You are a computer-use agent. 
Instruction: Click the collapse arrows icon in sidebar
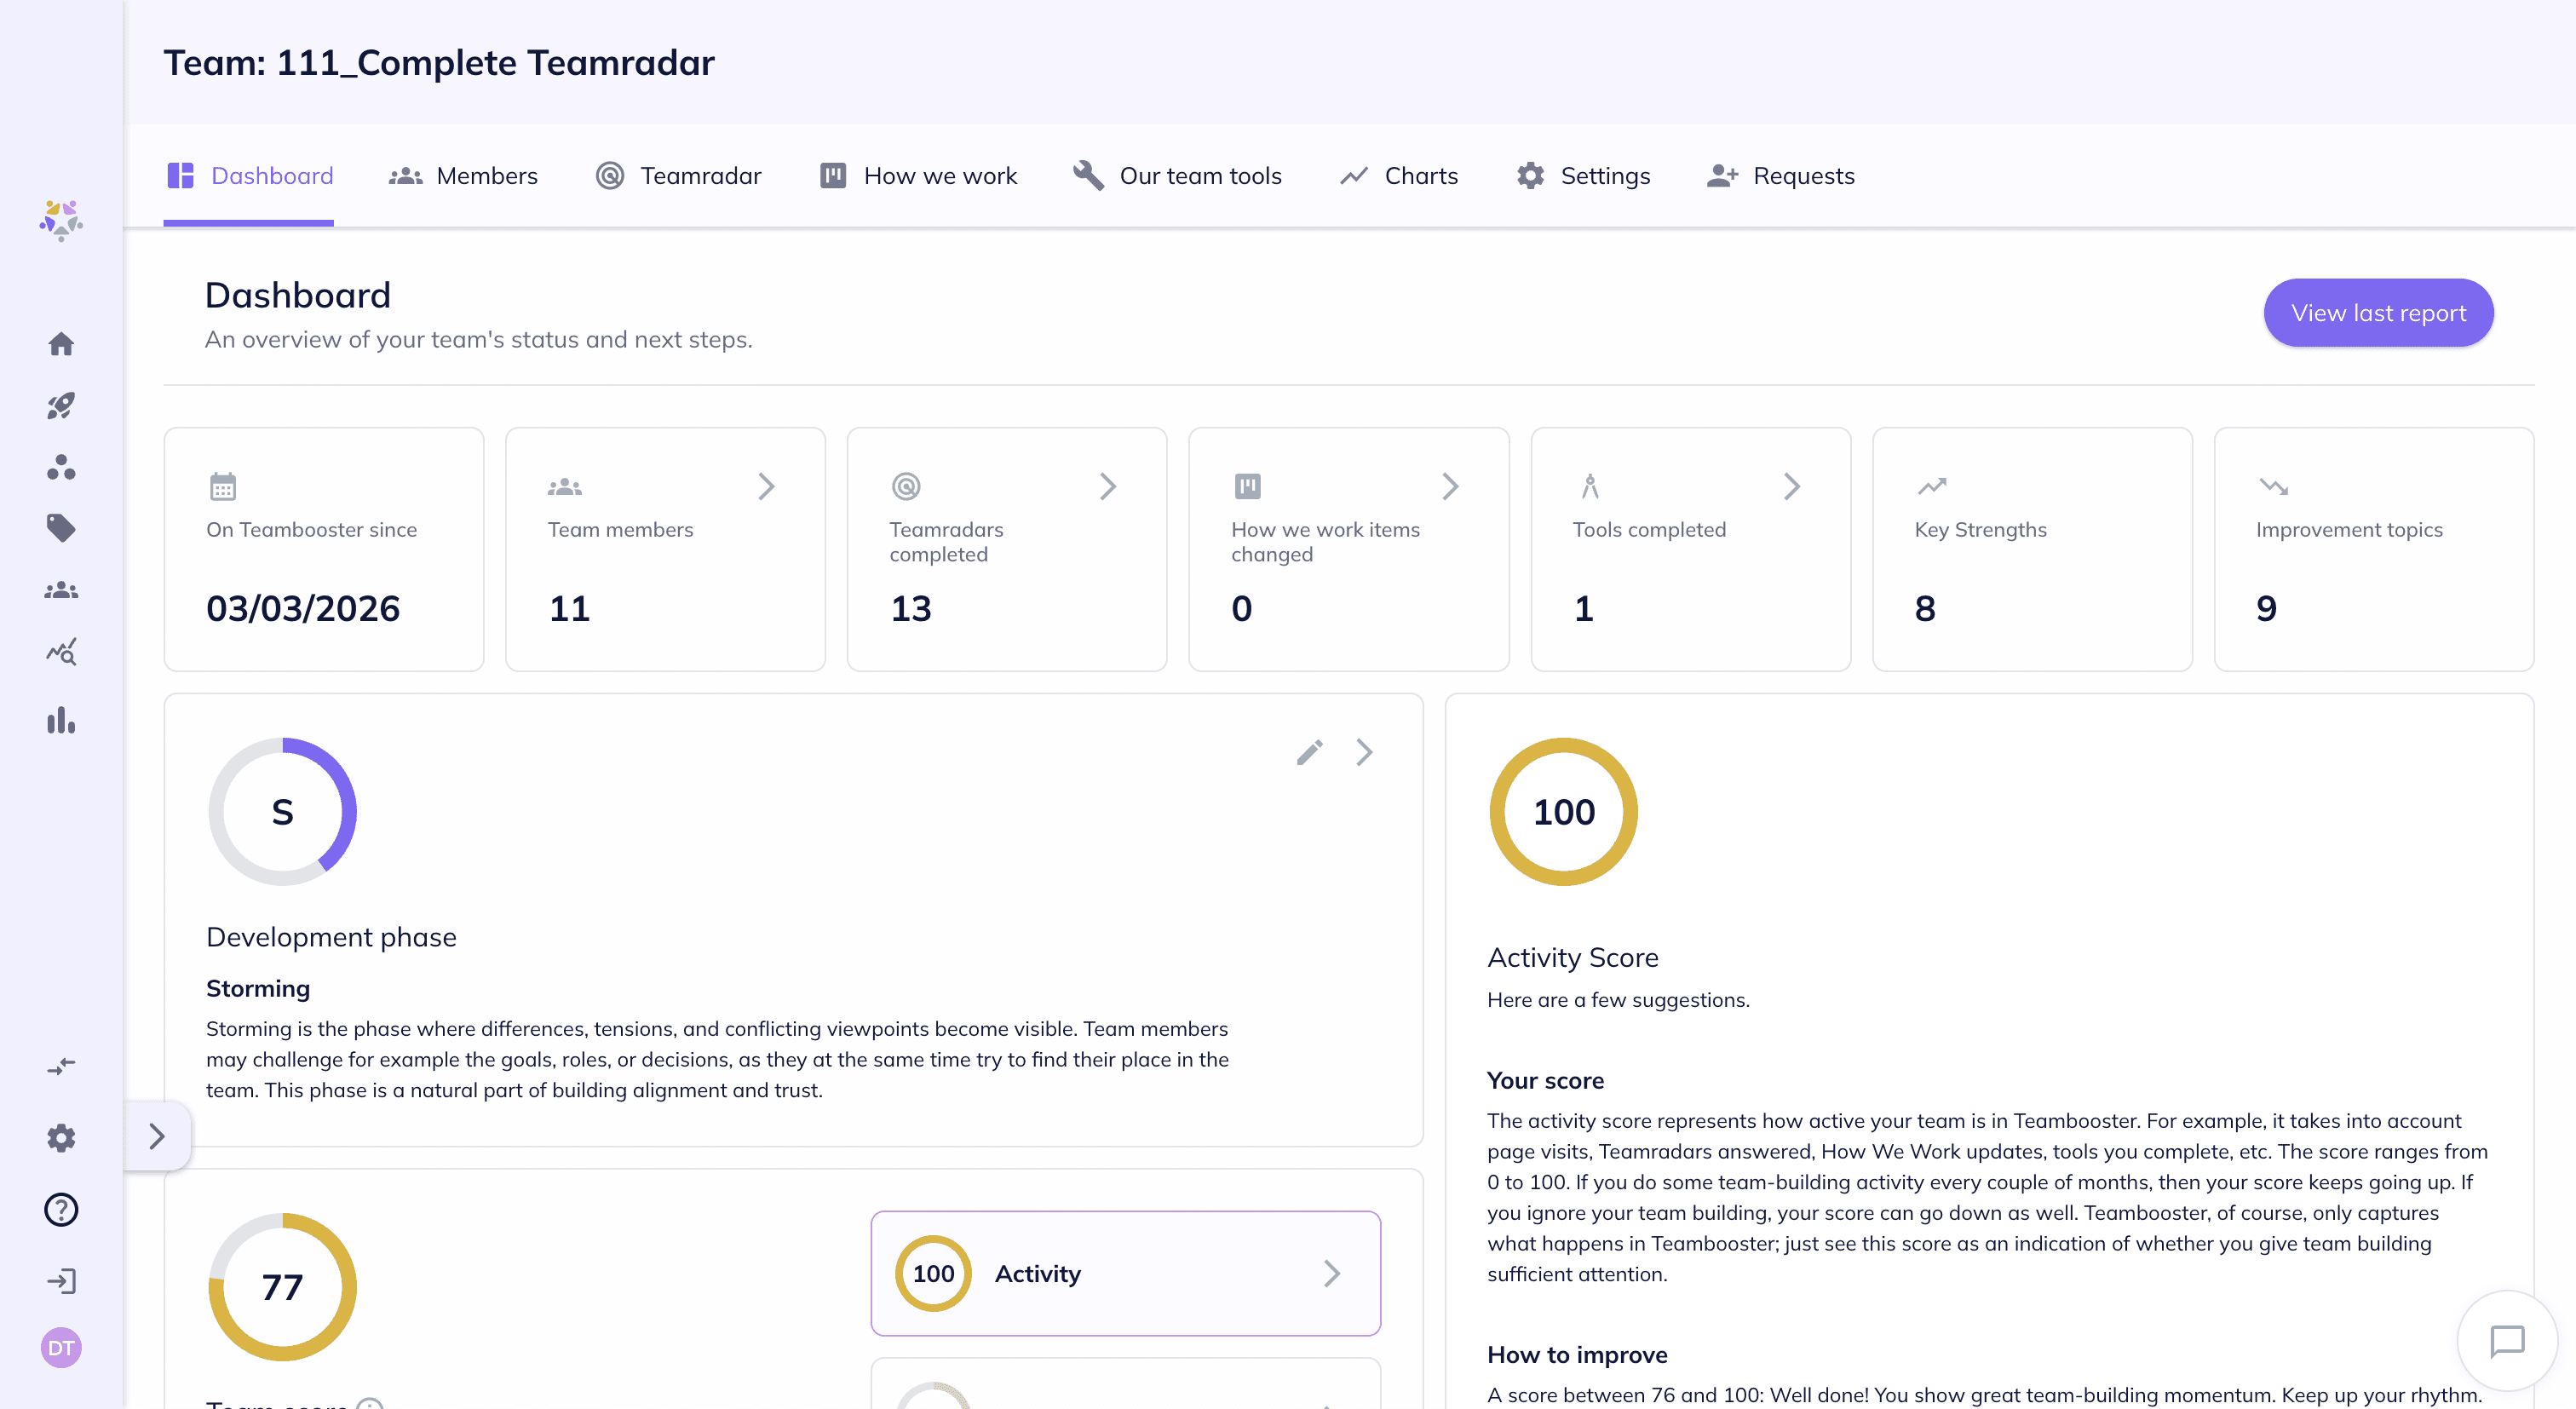pyautogui.click(x=61, y=1066)
